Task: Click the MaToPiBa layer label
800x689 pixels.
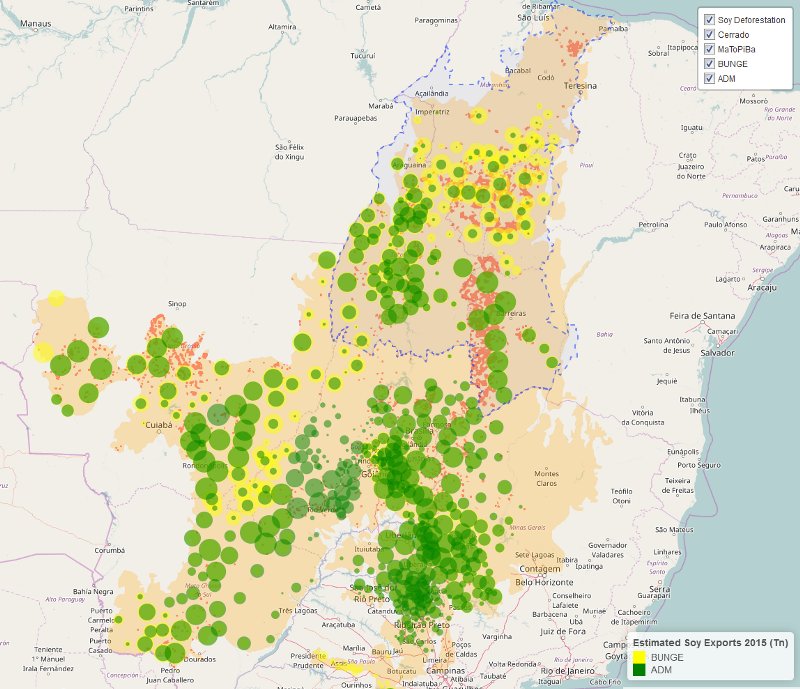Action: (x=736, y=50)
